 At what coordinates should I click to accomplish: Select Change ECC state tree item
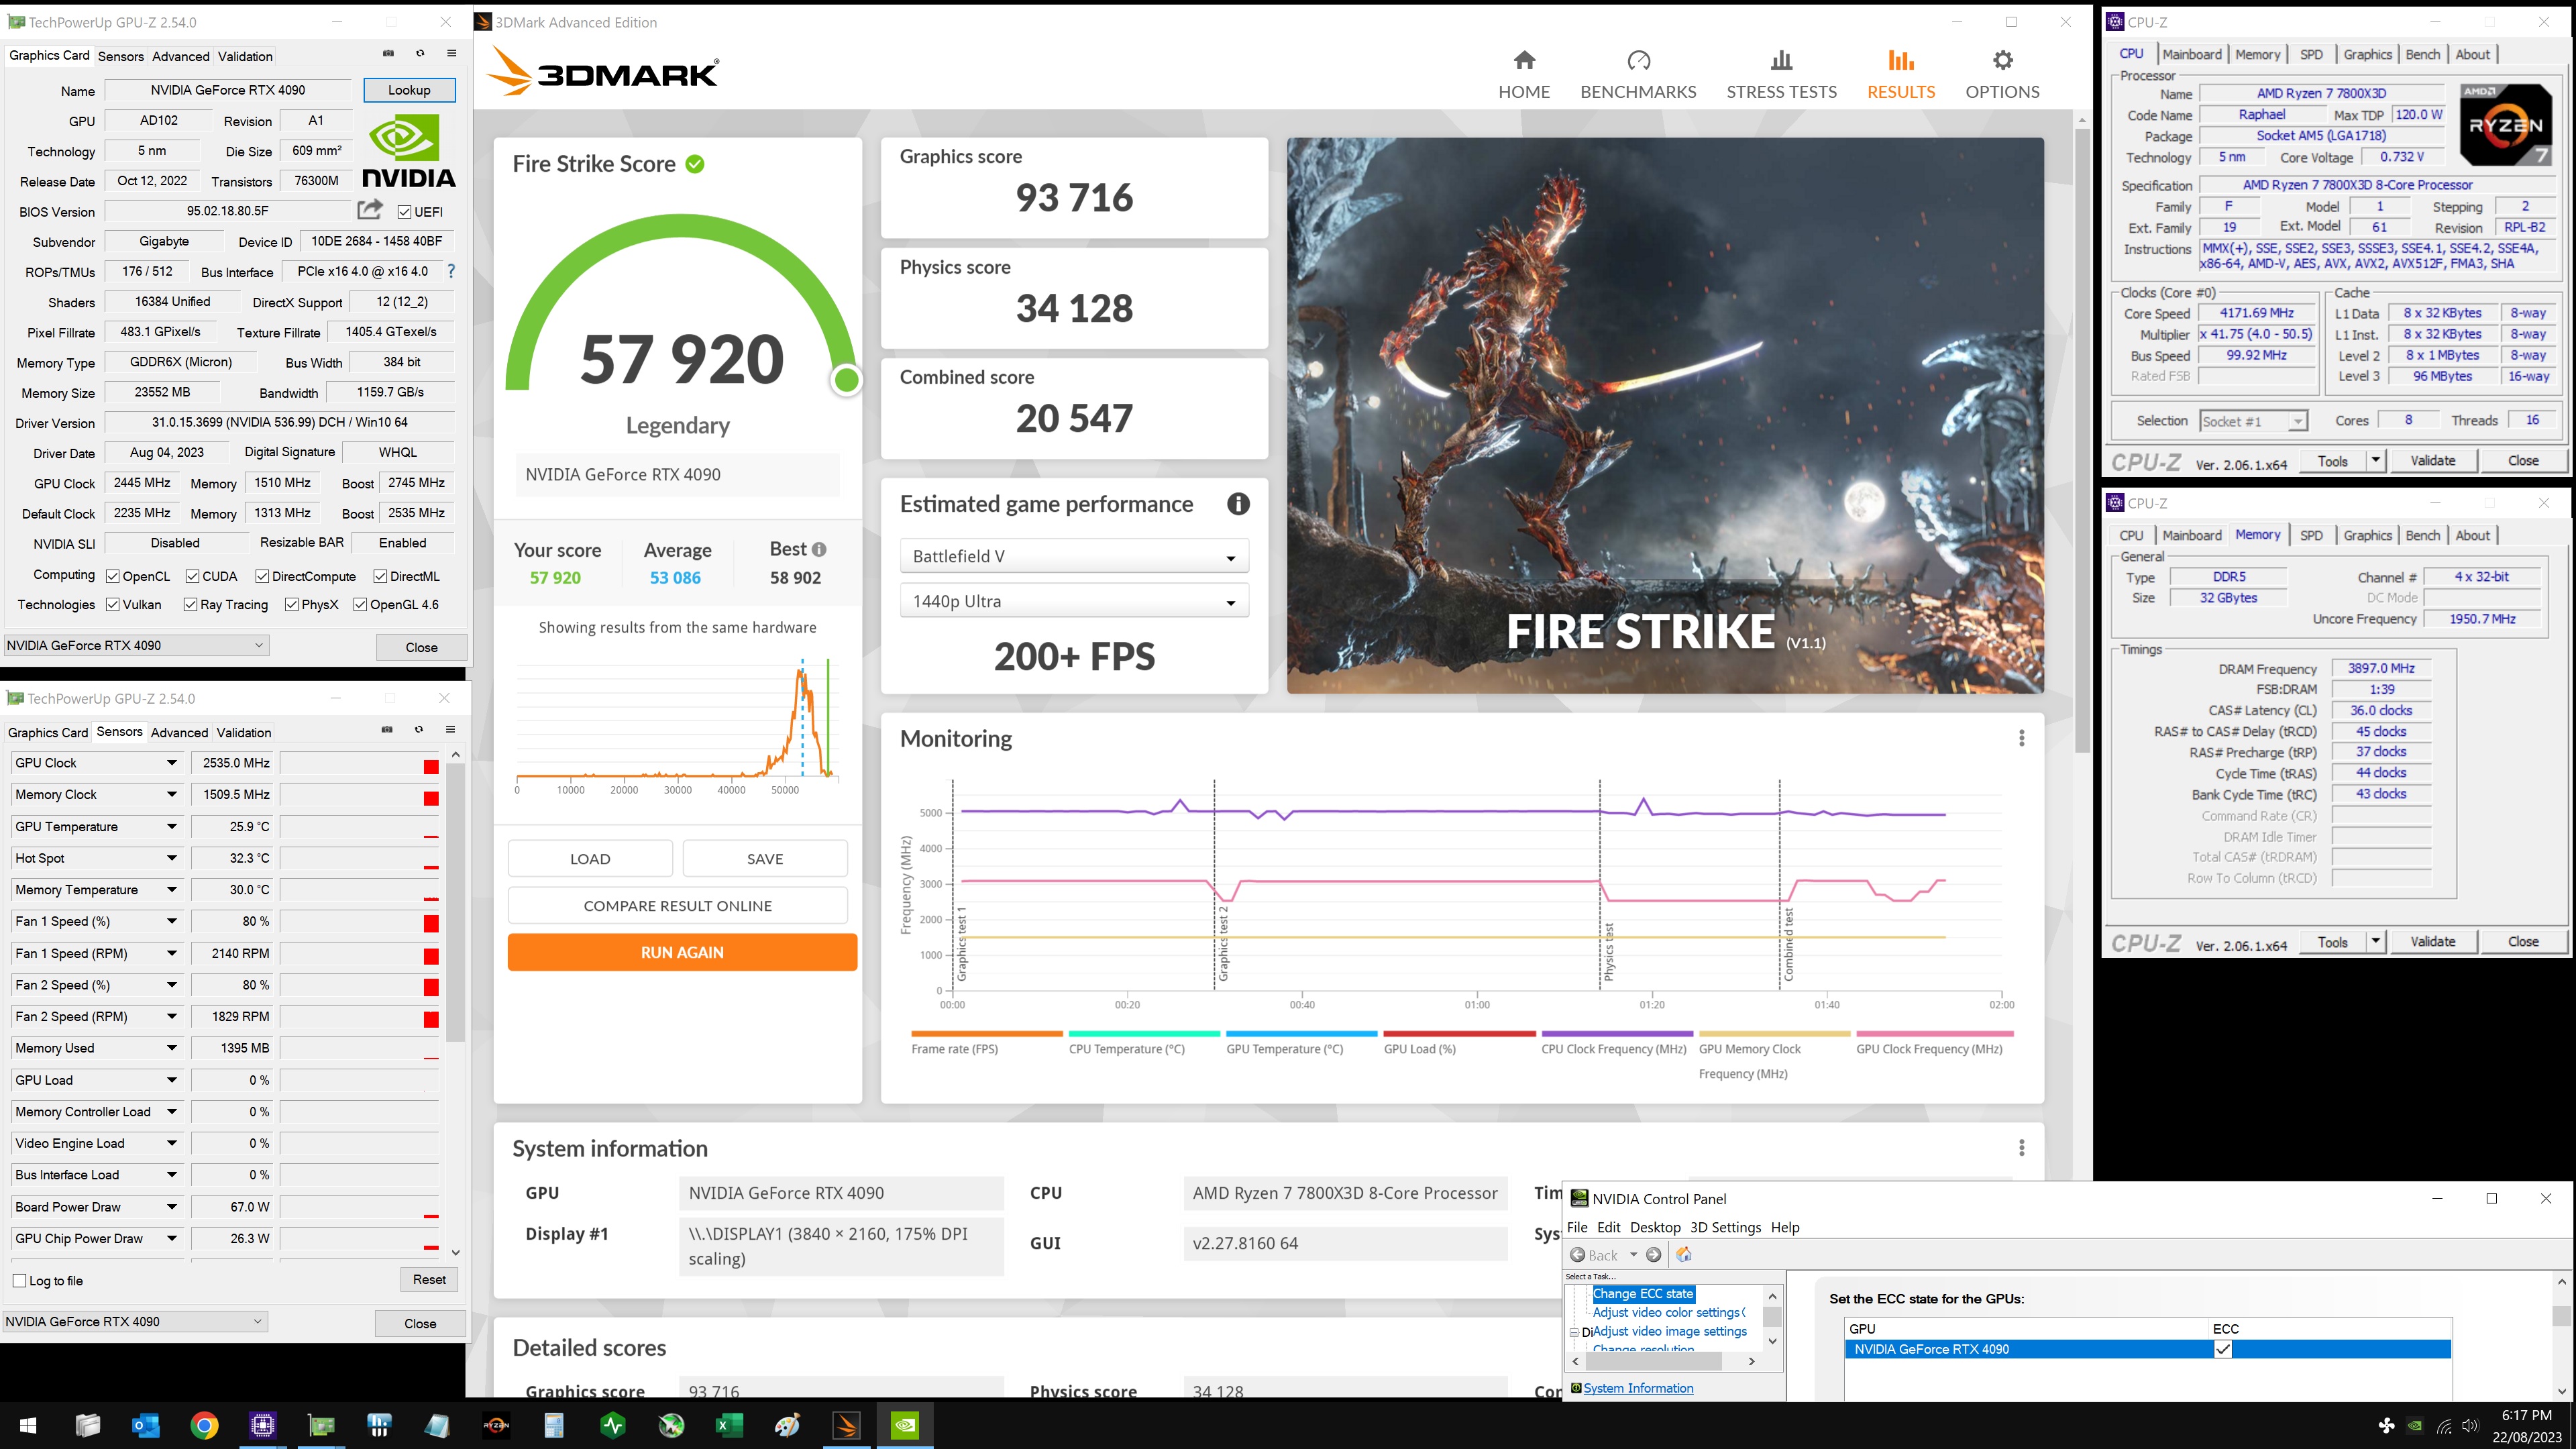[1643, 1293]
